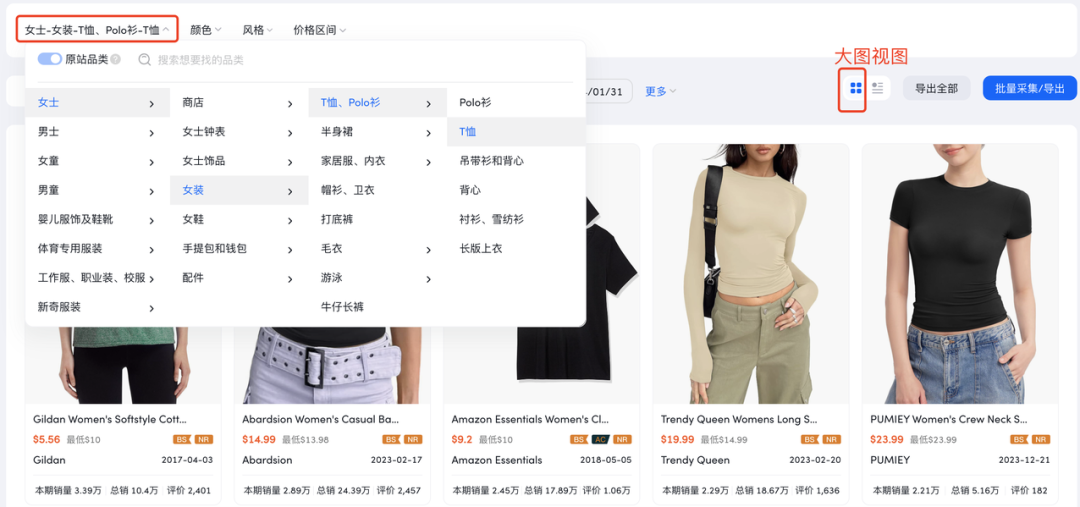Open Trendy Queen beige top product image
Image resolution: width=1080 pixels, height=507 pixels.
coord(751,273)
